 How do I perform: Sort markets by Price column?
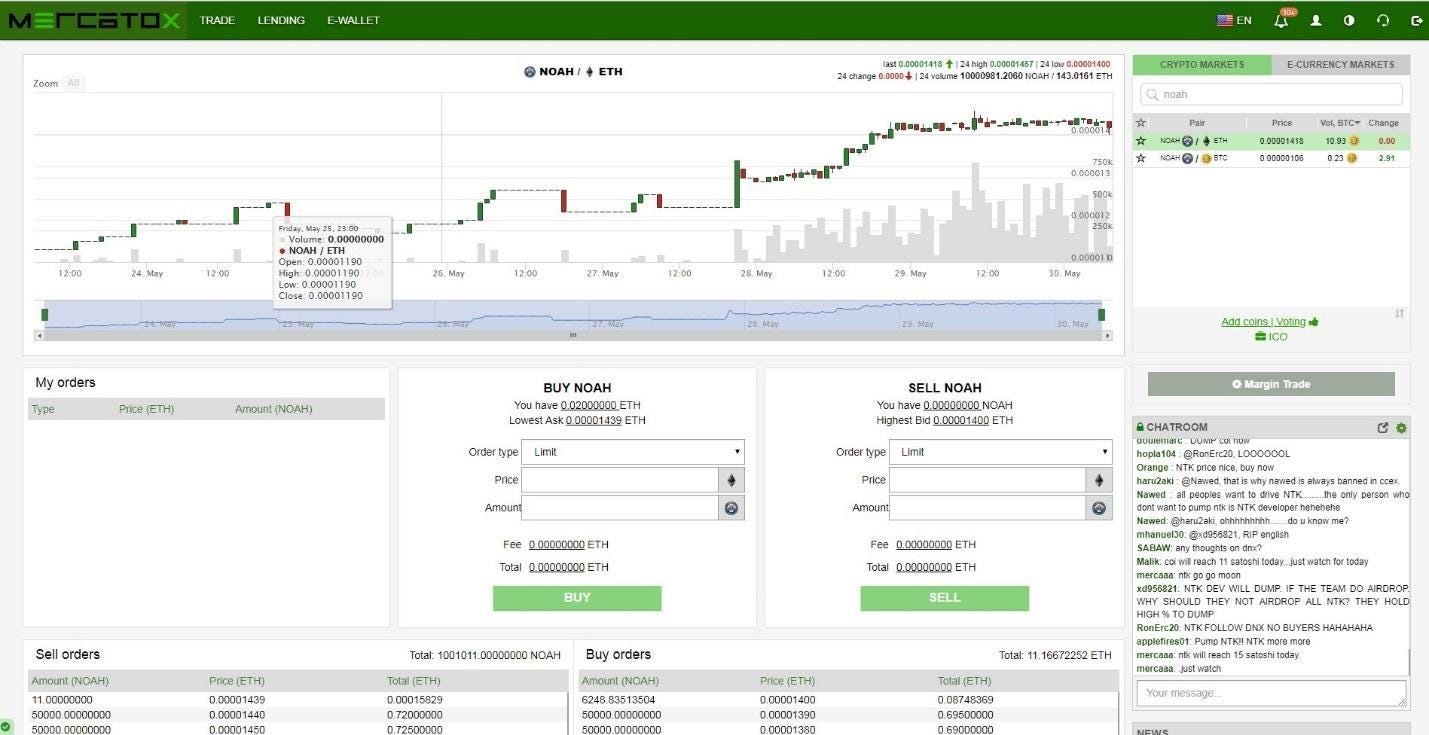[1281, 123]
